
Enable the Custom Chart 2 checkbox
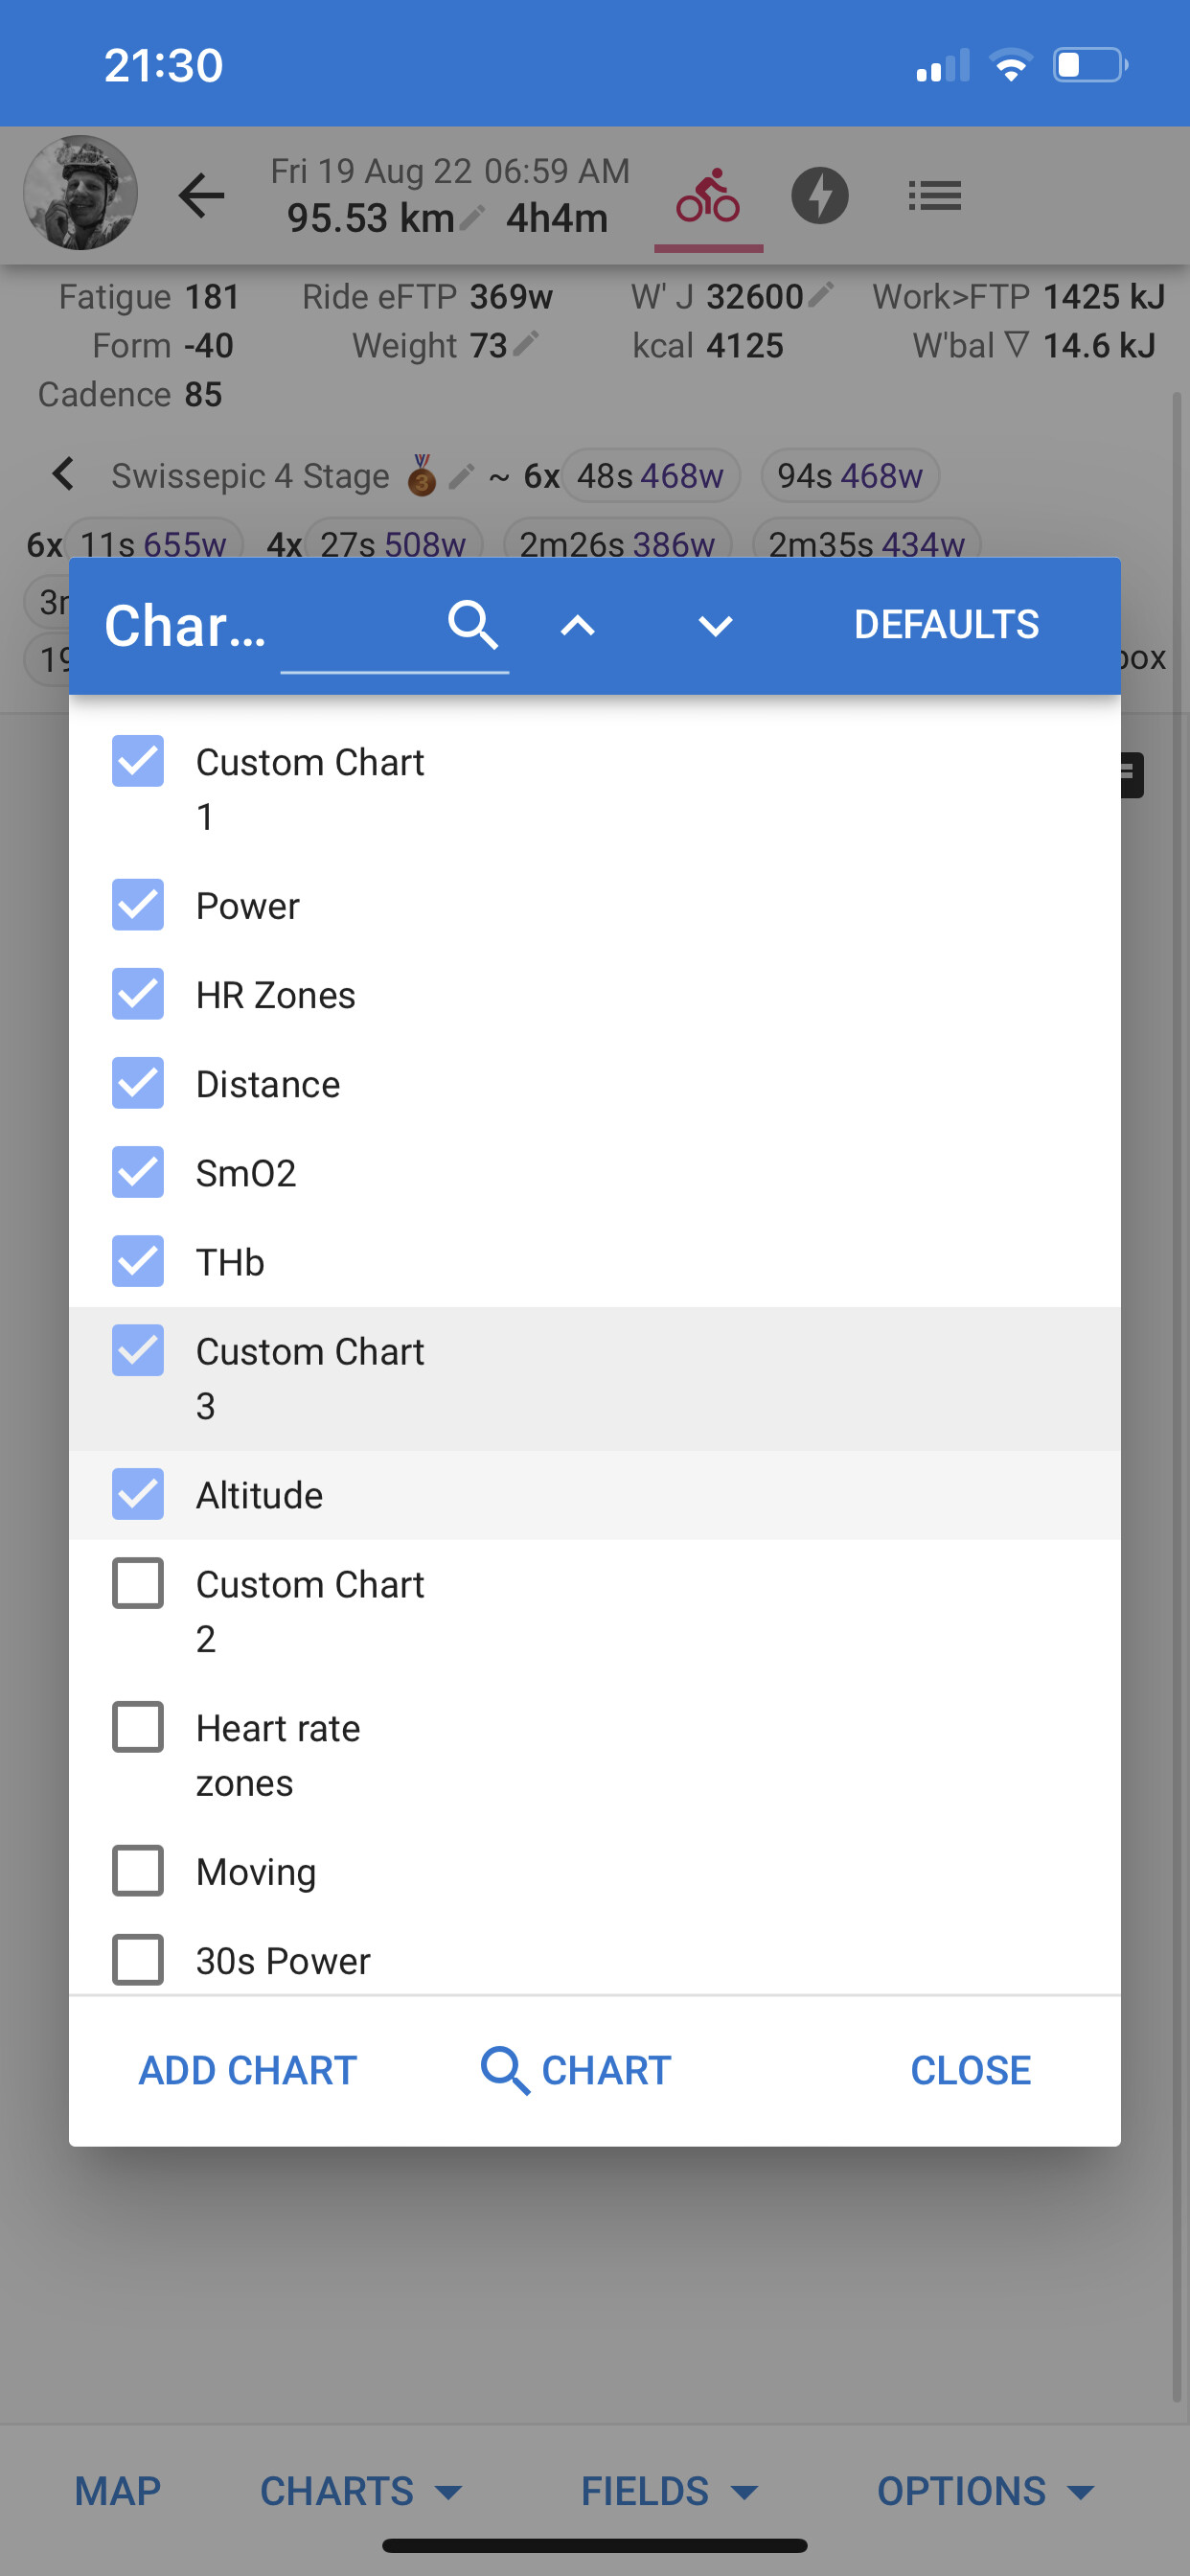click(x=138, y=1584)
